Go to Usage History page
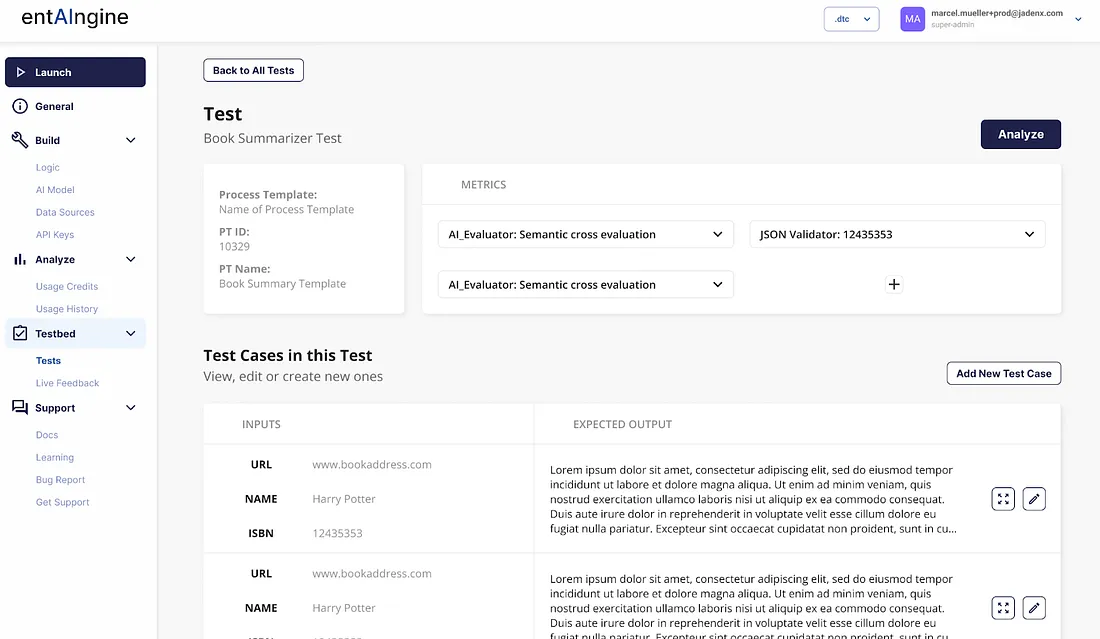This screenshot has width=1100, height=639. tap(67, 309)
